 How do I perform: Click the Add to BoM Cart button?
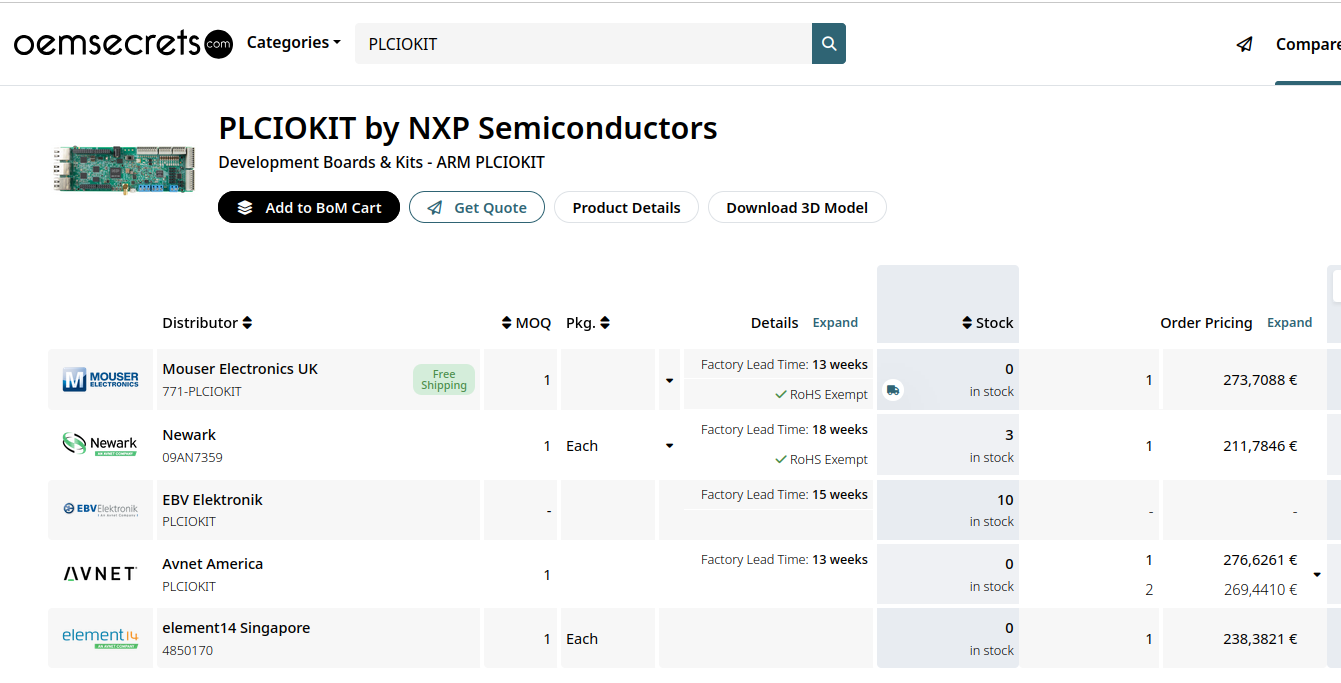click(x=309, y=208)
